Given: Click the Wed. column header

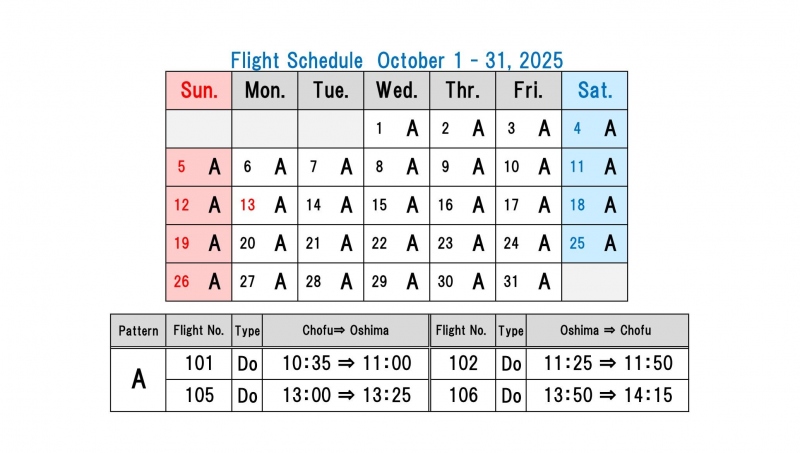Looking at the screenshot, I should pos(397,91).
